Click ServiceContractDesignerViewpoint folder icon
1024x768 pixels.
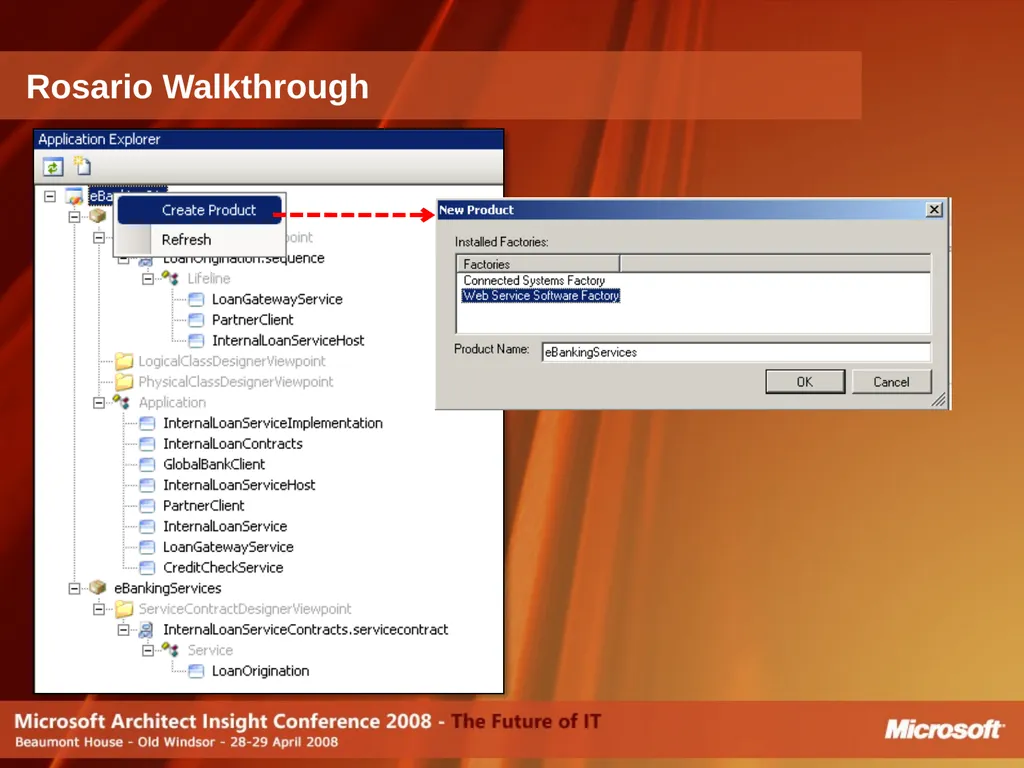123,609
